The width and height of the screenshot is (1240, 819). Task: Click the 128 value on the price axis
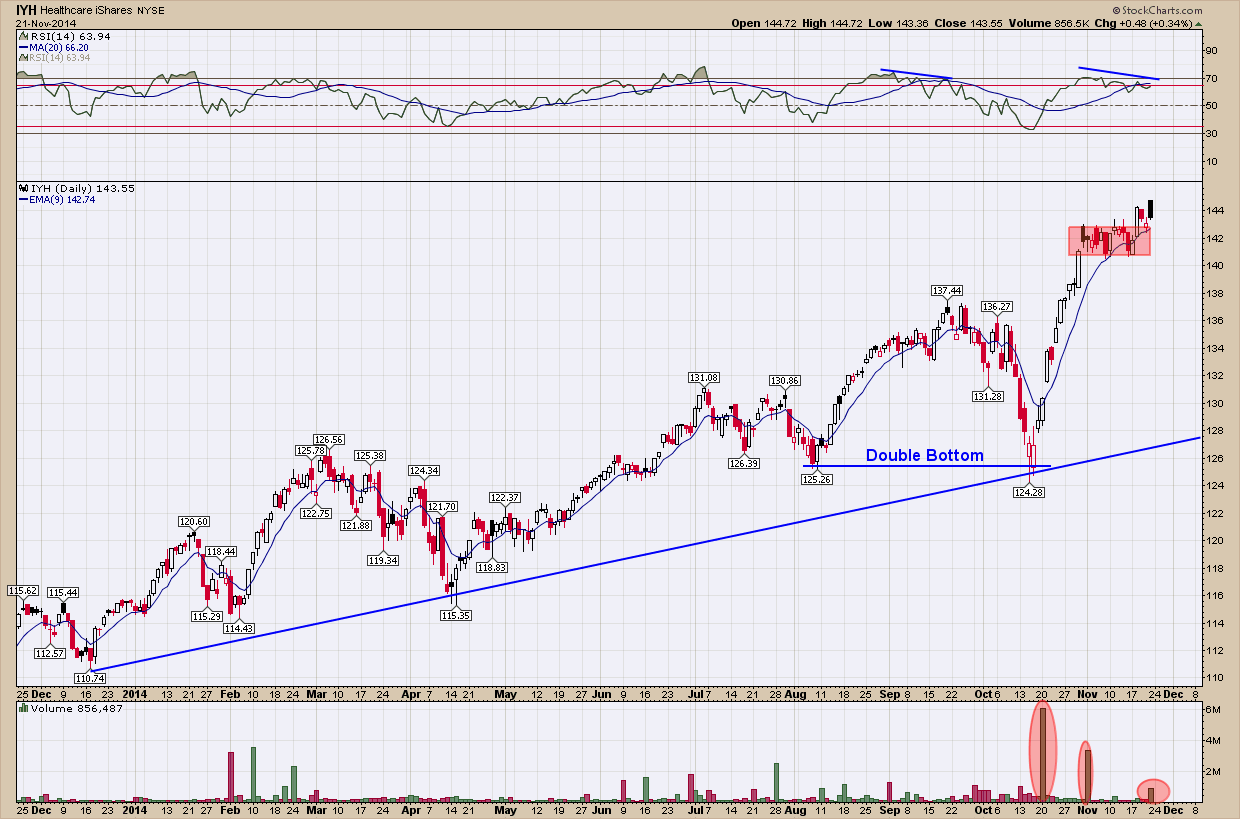click(1214, 431)
